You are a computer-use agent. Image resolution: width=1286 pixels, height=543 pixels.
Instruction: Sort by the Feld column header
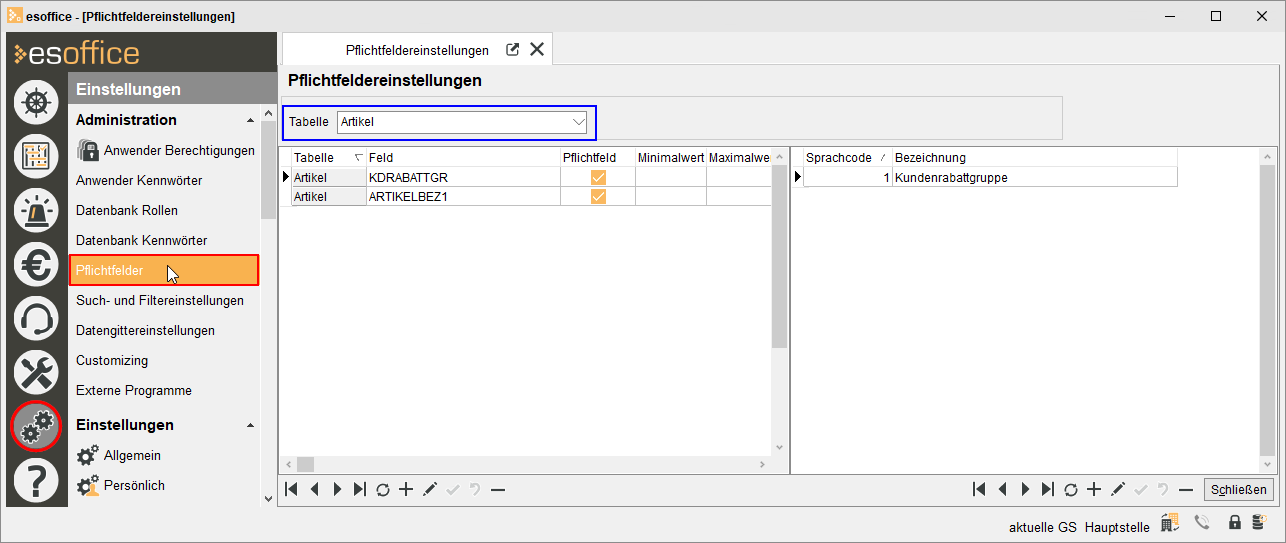coord(462,158)
